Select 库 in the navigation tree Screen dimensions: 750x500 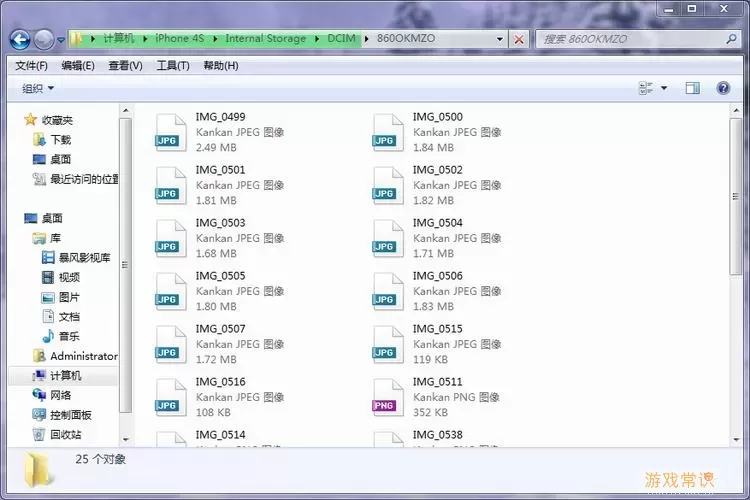[47, 238]
